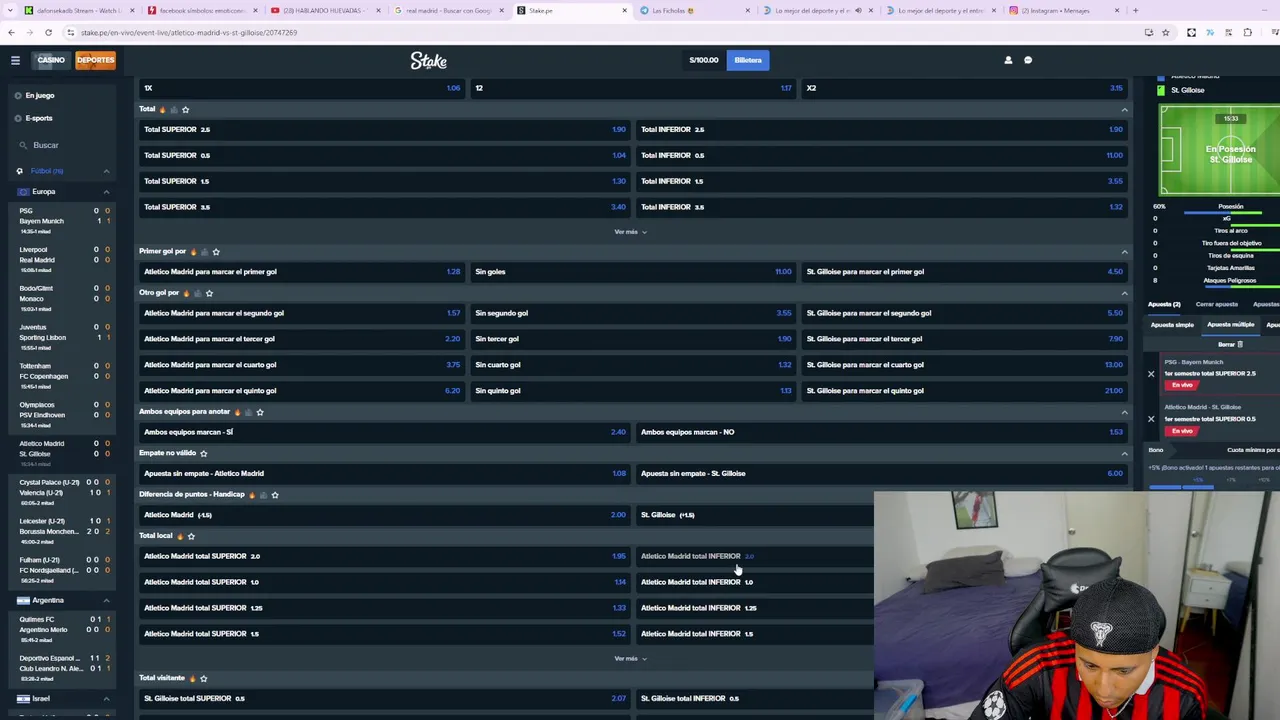
Task: Open the hamburger menu next to Casino
Action: coord(15,60)
